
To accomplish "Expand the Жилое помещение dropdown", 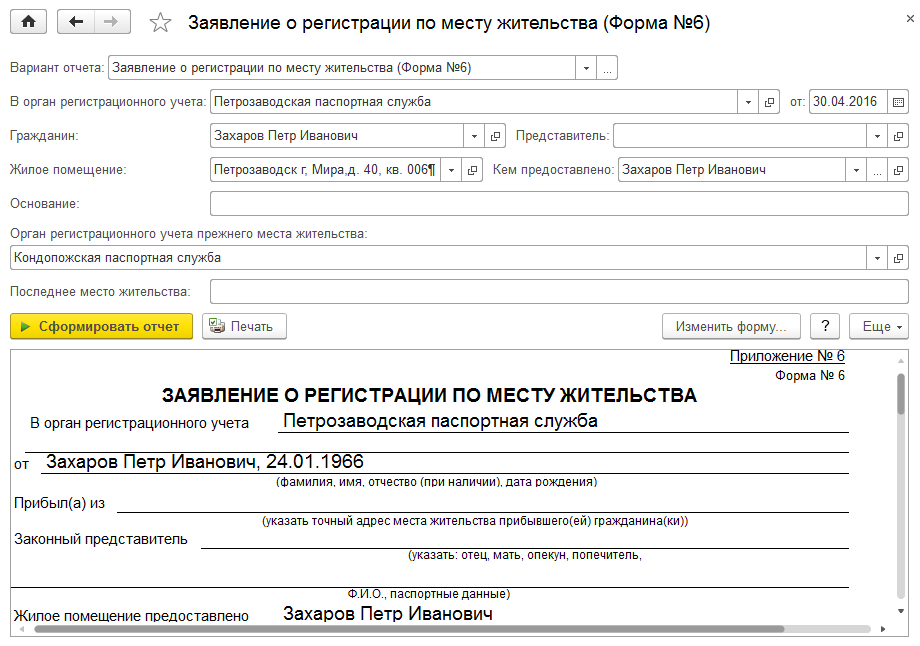I will coord(451,170).
